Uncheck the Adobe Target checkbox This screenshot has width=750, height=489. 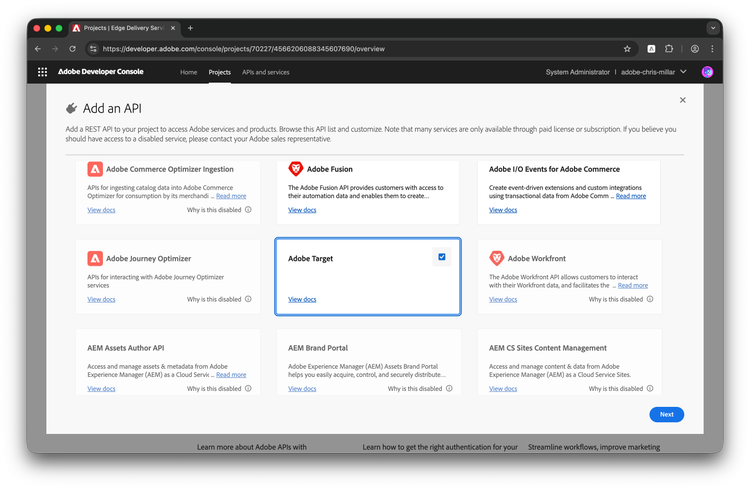tap(442, 257)
